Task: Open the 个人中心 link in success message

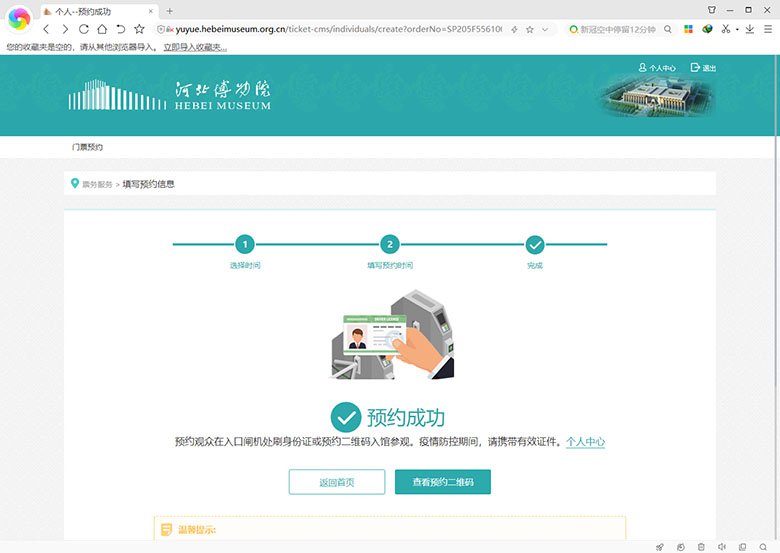Action: pyautogui.click(x=585, y=441)
